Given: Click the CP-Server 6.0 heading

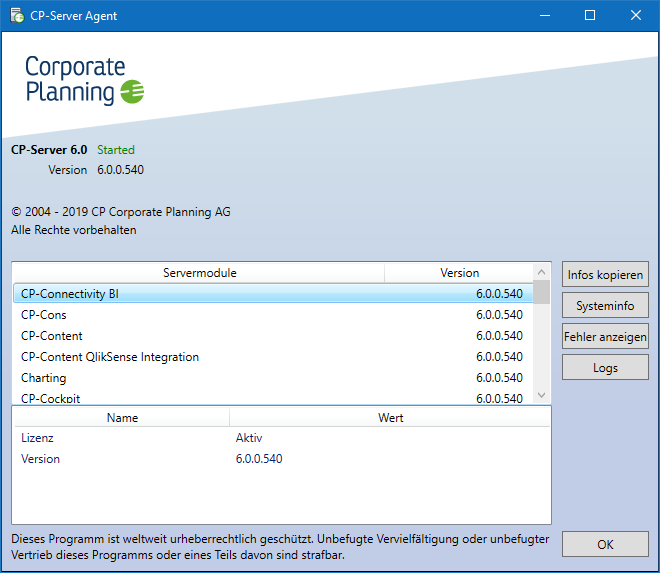Looking at the screenshot, I should 49,150.
